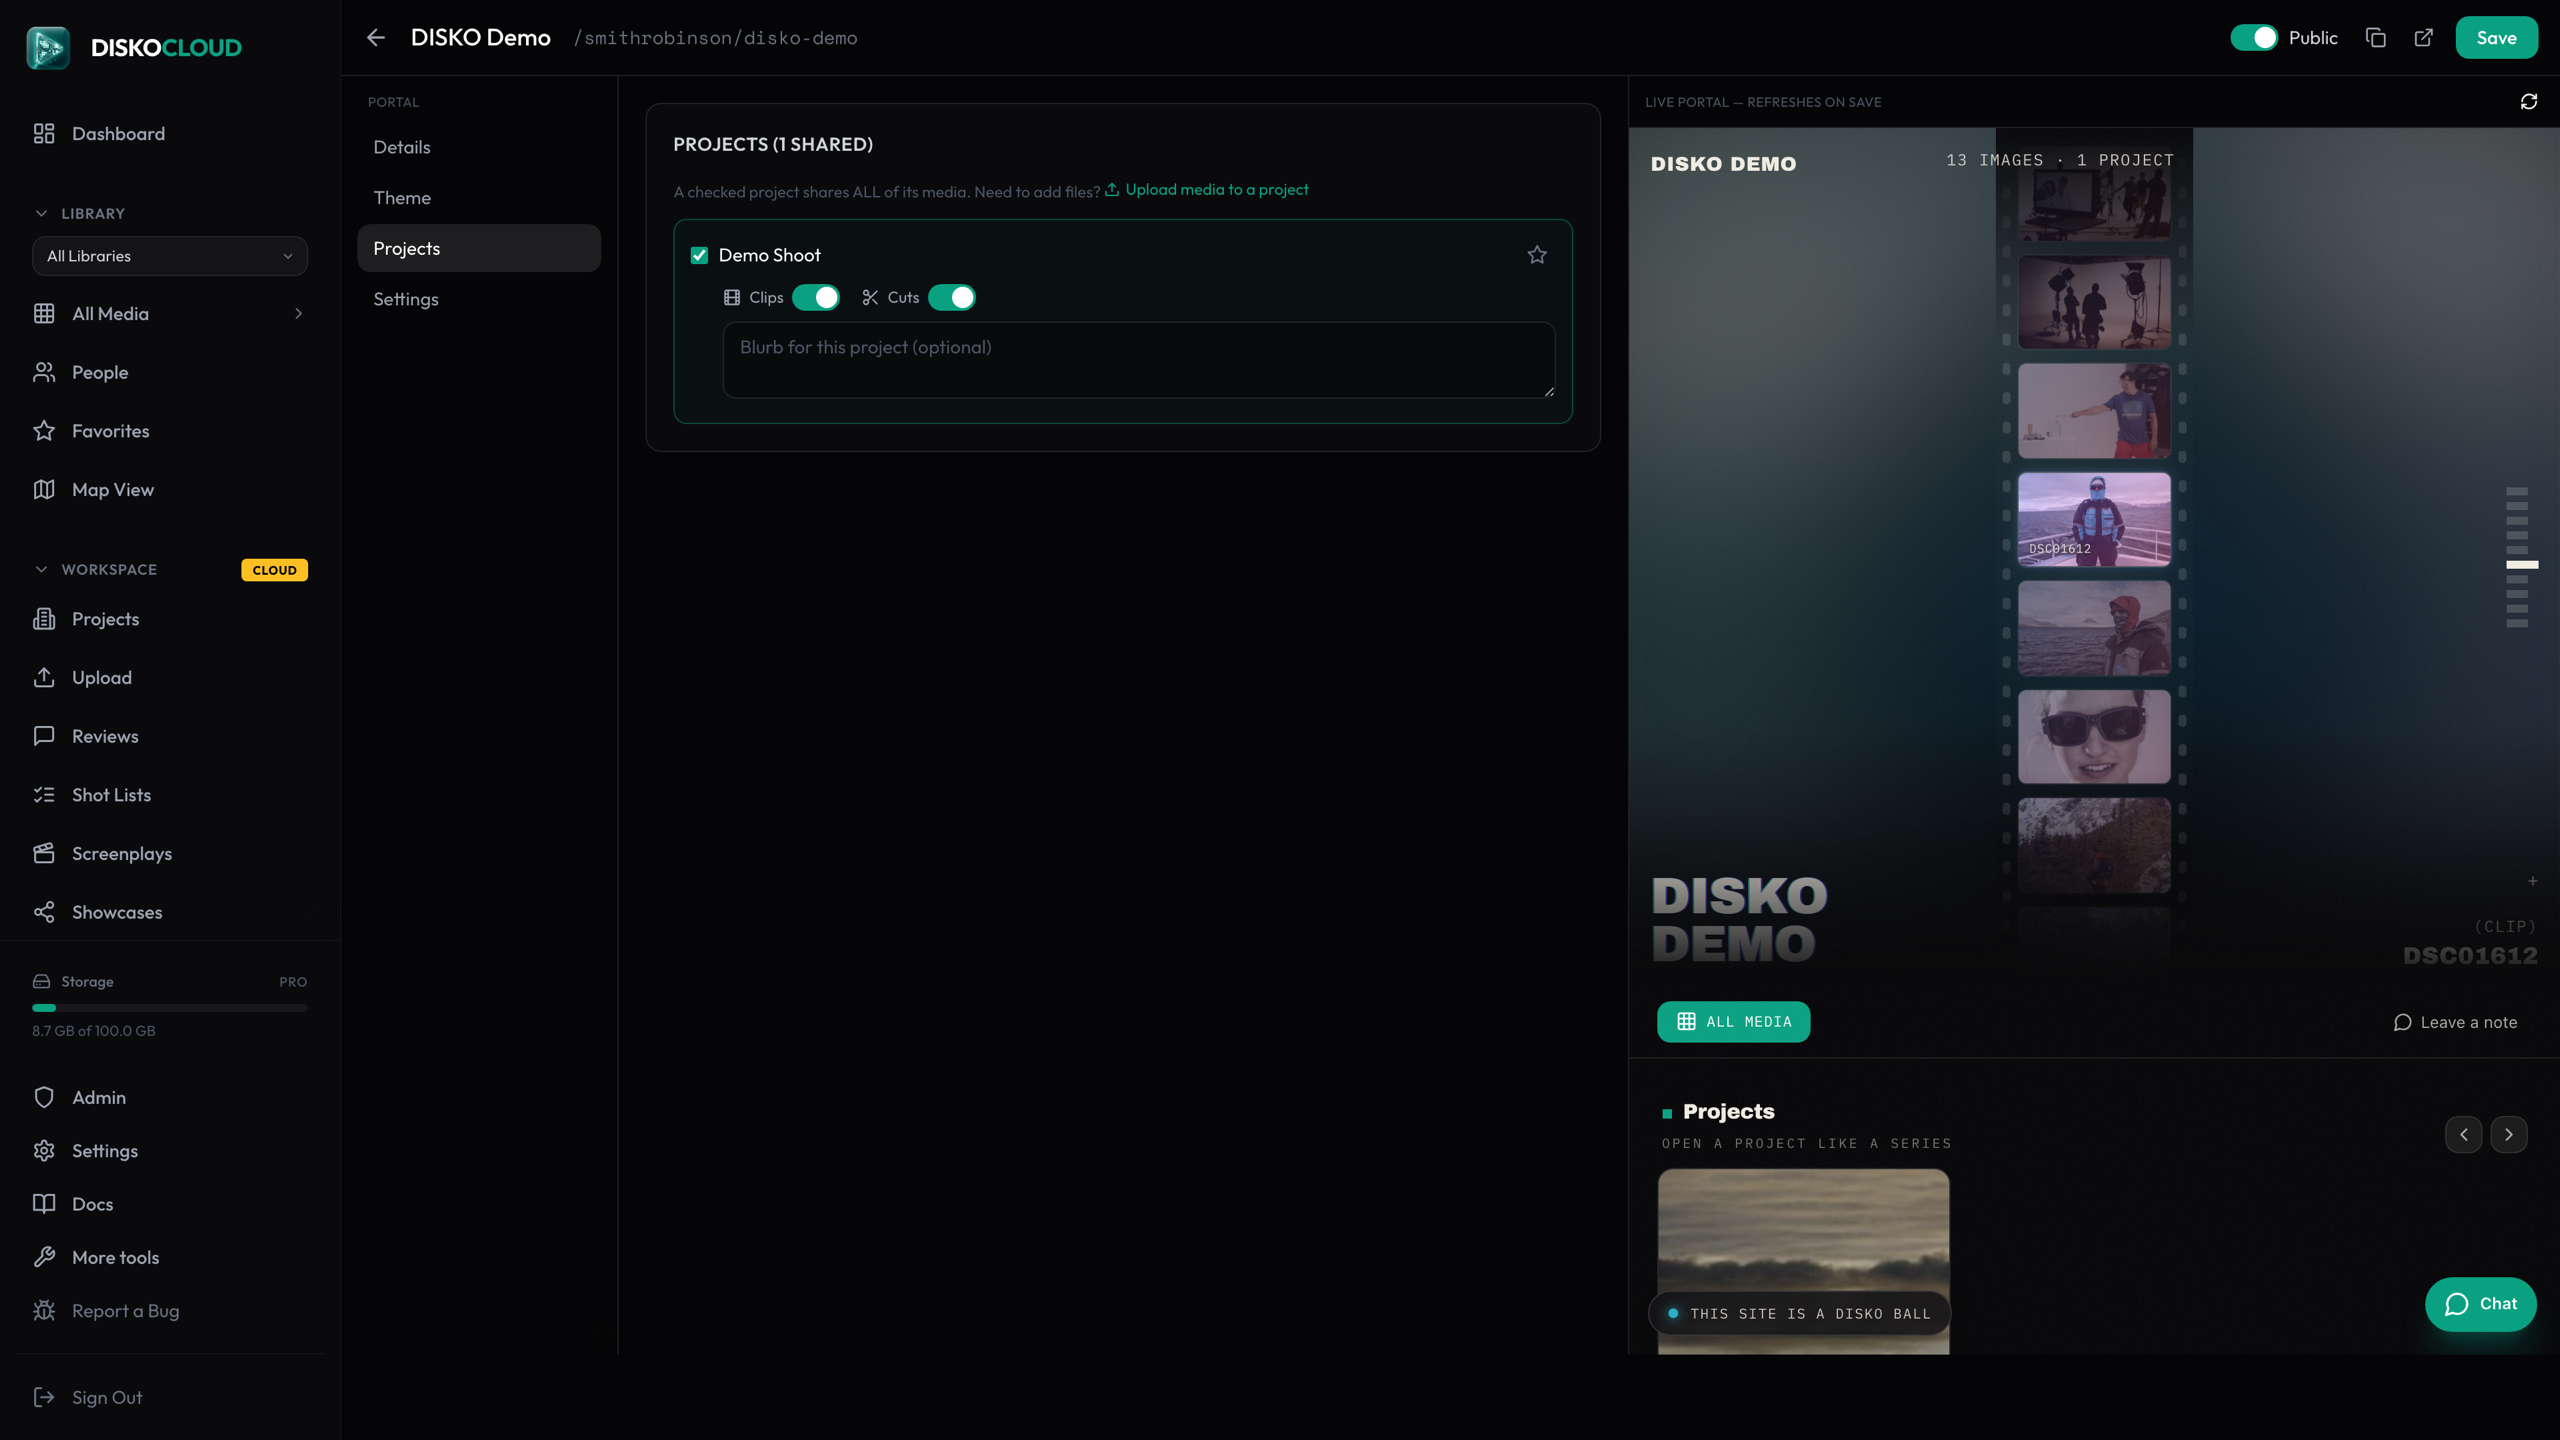Uncheck the Demo Shoot checkbox

click(699, 256)
